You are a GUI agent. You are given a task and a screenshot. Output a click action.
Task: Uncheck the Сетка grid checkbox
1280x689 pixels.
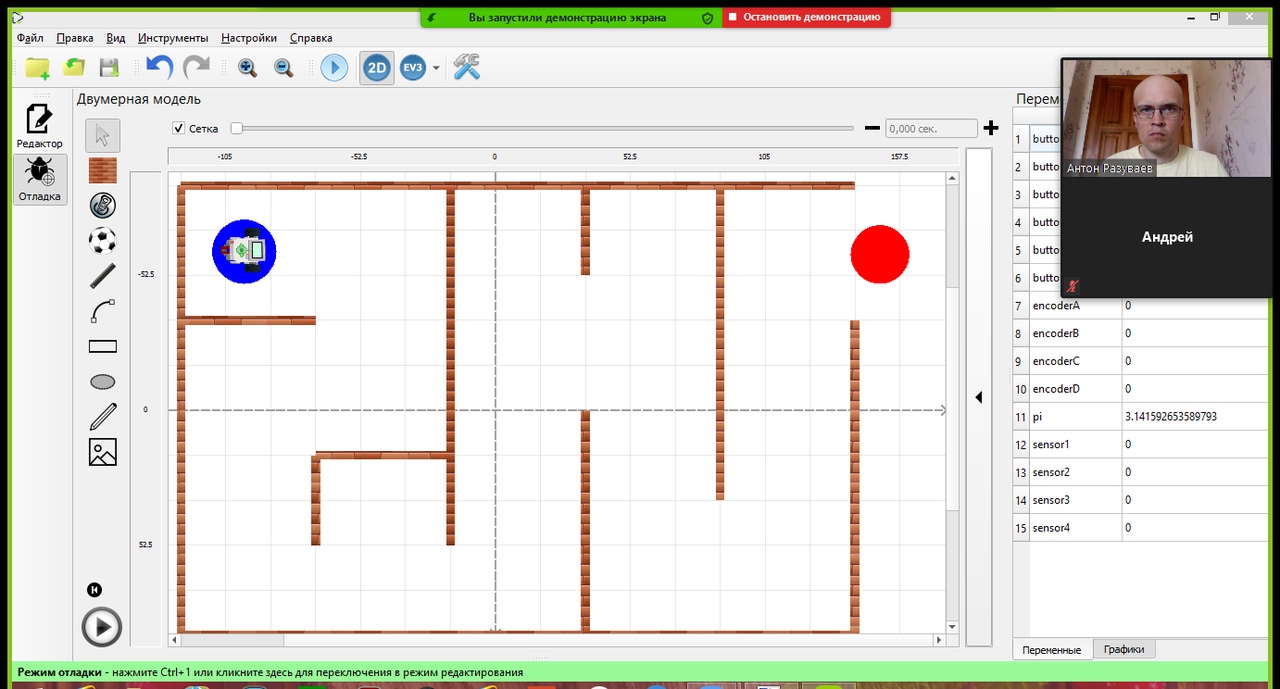pyautogui.click(x=179, y=128)
